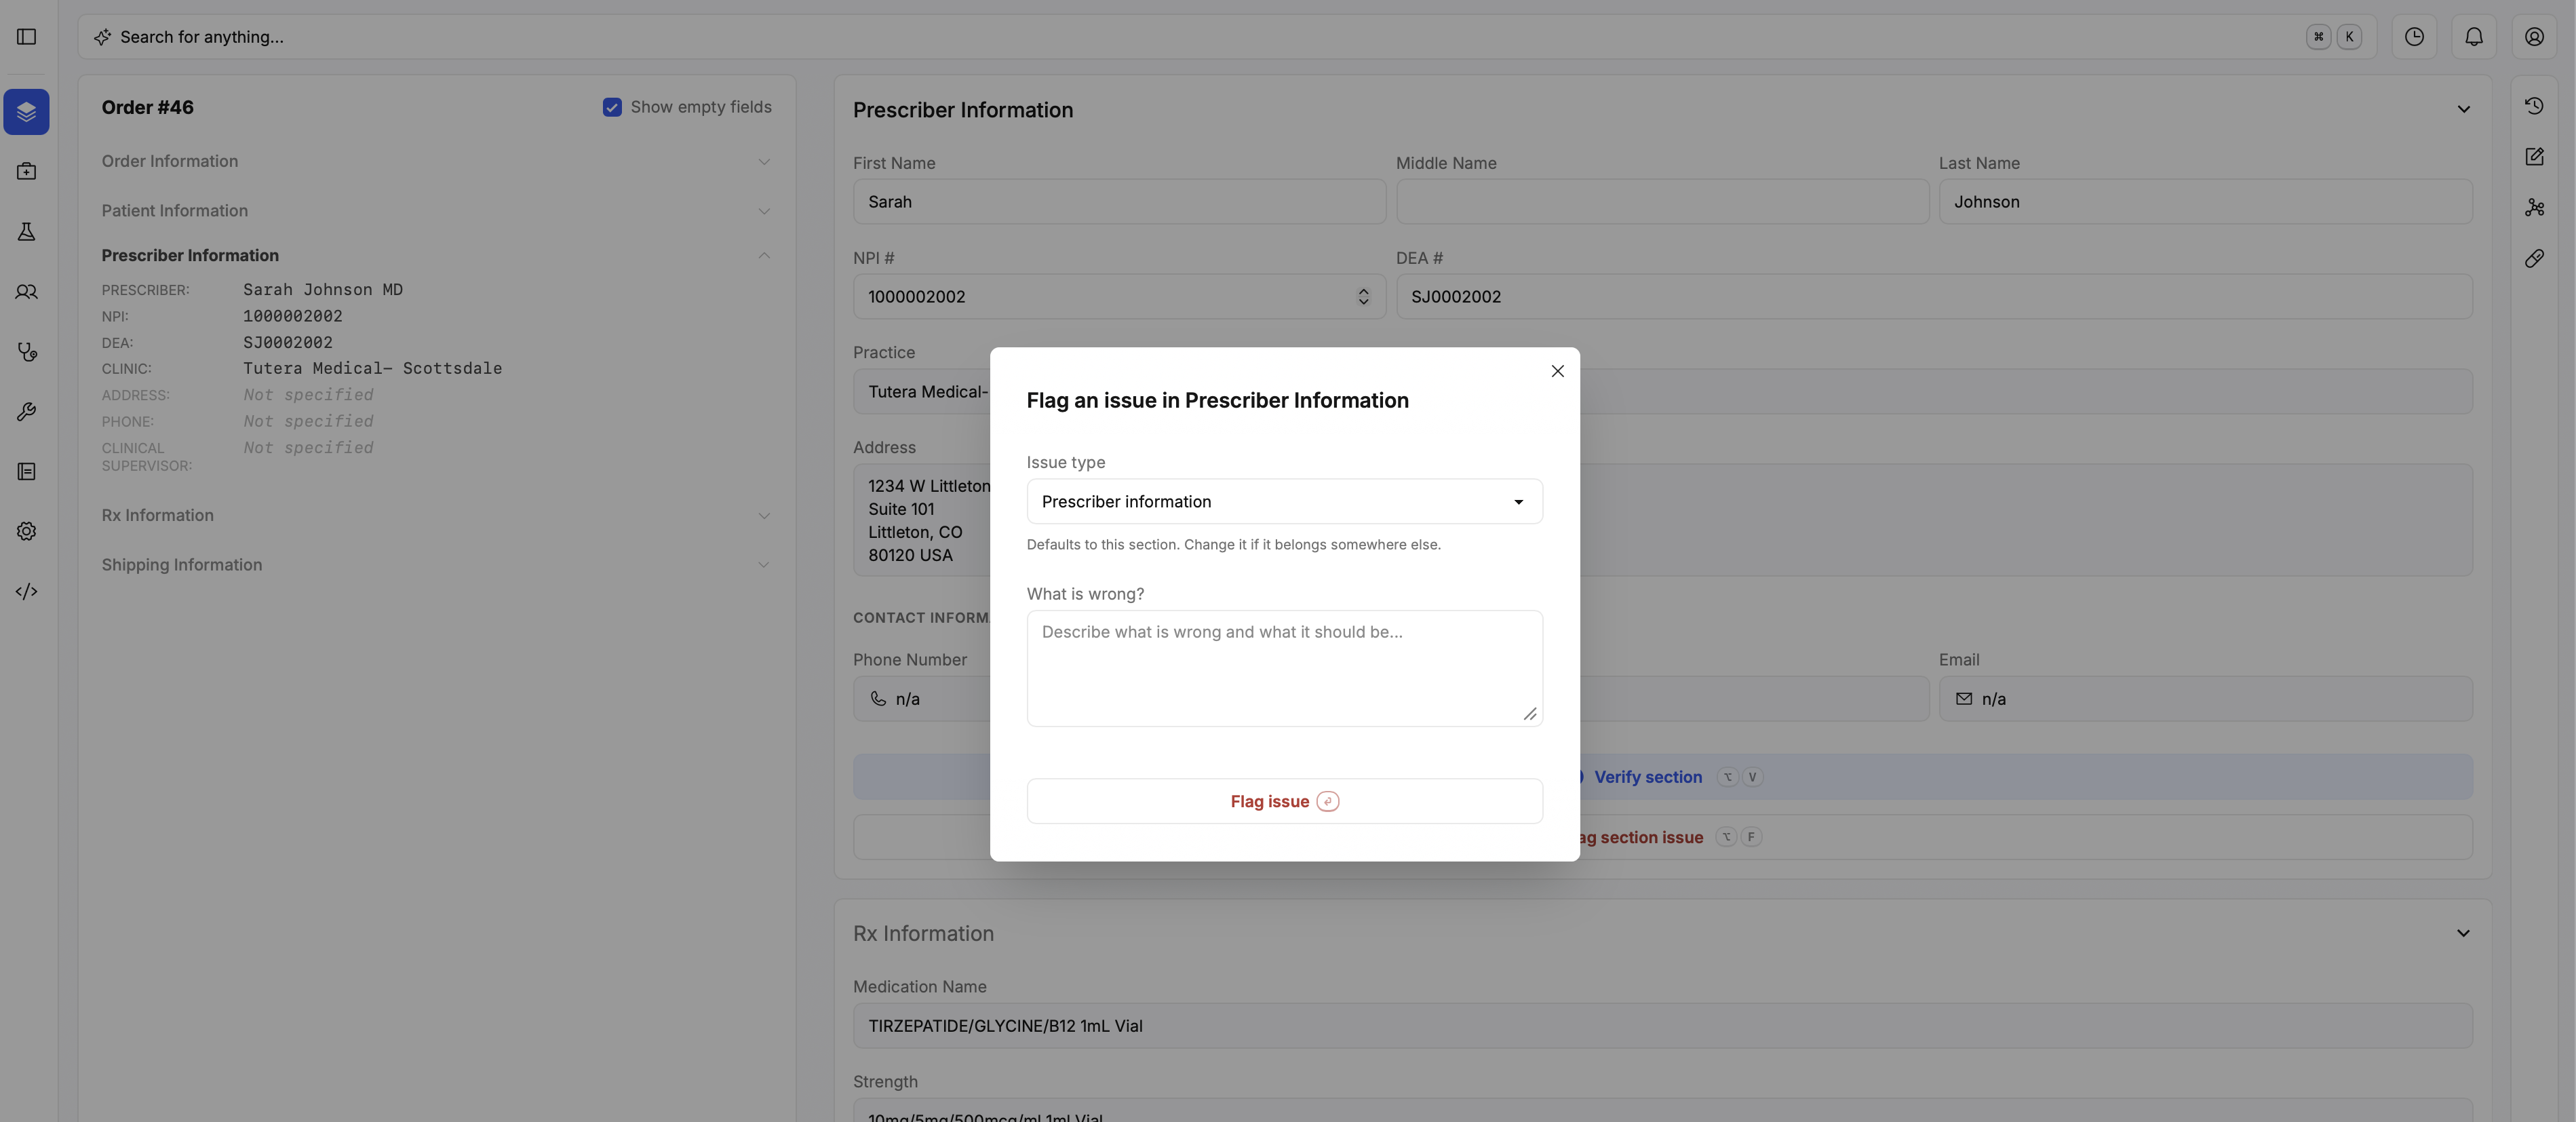Click the Medication Name field

pyautogui.click(x=1662, y=1026)
